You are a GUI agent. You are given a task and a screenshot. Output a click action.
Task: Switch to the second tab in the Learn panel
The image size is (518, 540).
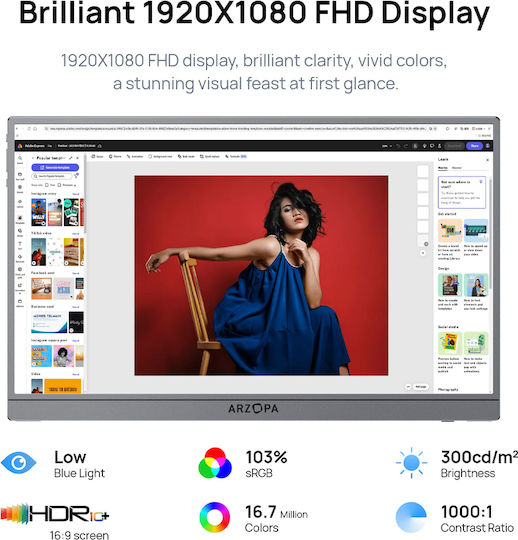(x=457, y=168)
